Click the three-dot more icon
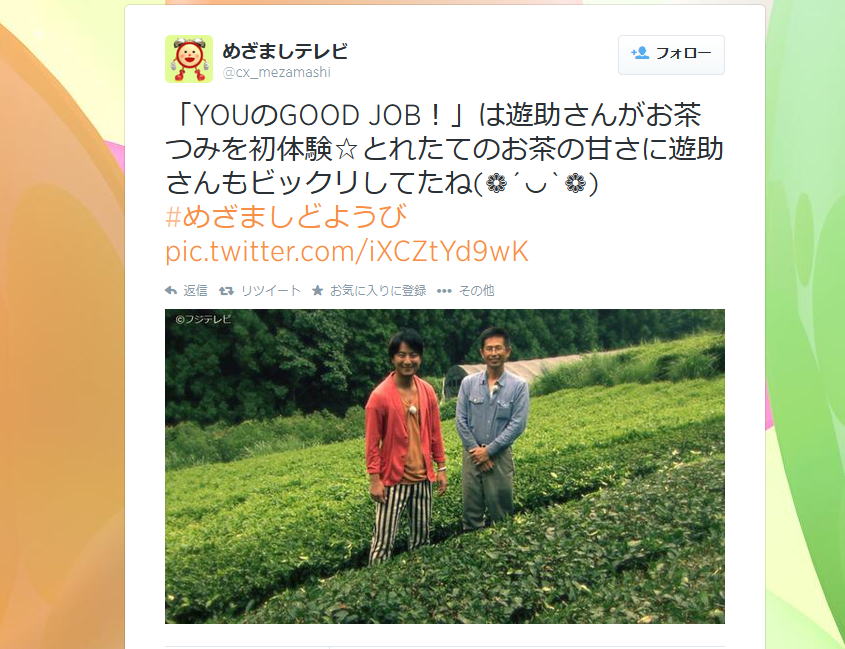This screenshot has height=649, width=845. tap(444, 291)
